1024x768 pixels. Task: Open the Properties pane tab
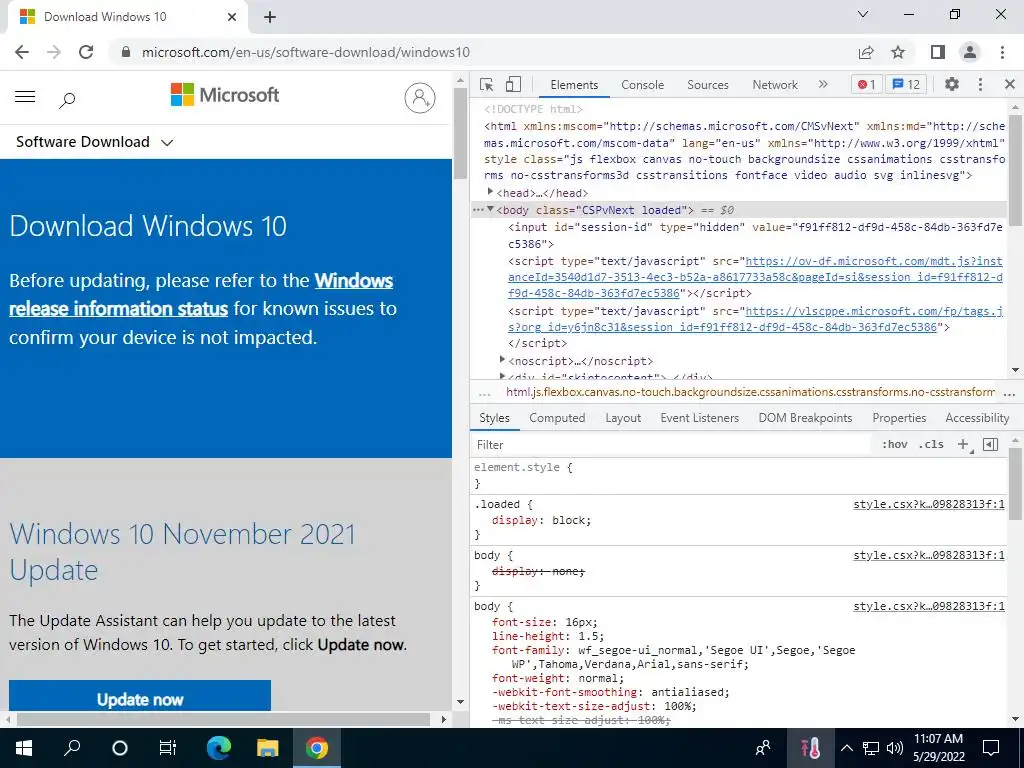coord(899,418)
